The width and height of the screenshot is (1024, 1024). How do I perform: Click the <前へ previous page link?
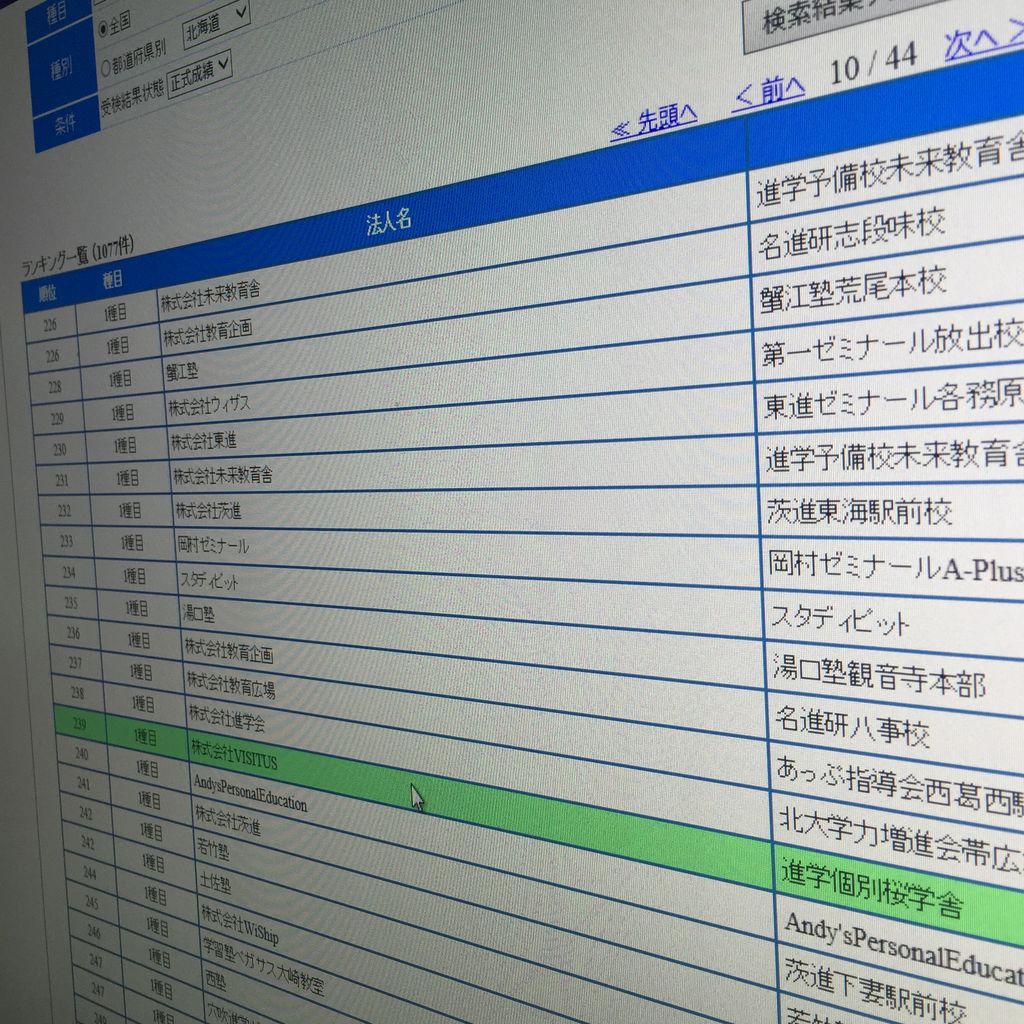click(x=769, y=93)
